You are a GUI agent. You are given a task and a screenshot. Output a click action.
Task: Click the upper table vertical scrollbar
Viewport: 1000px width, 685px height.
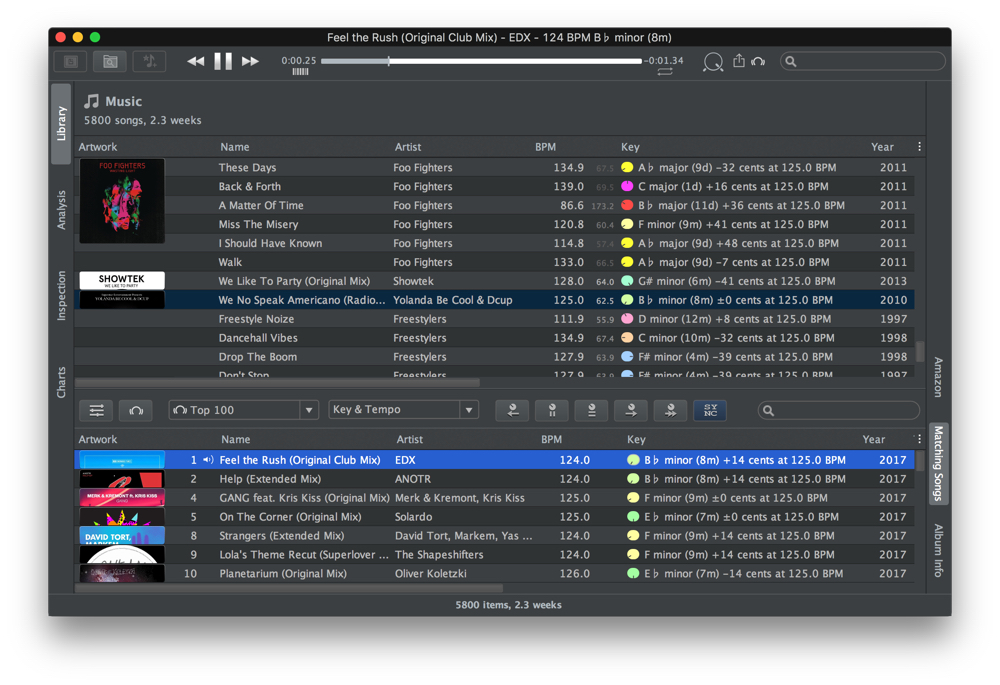point(920,351)
